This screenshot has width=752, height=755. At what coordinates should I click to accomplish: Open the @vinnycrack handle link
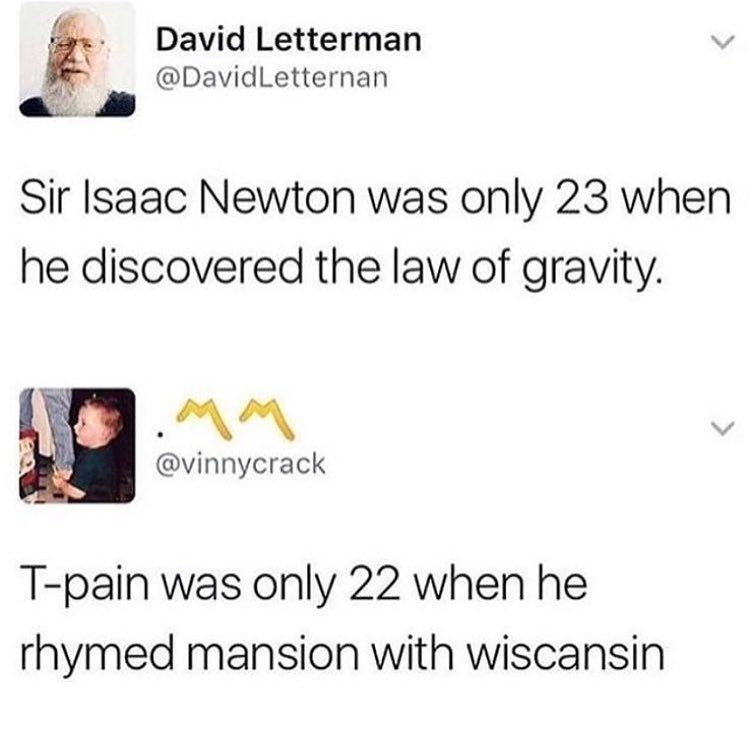coord(240,465)
